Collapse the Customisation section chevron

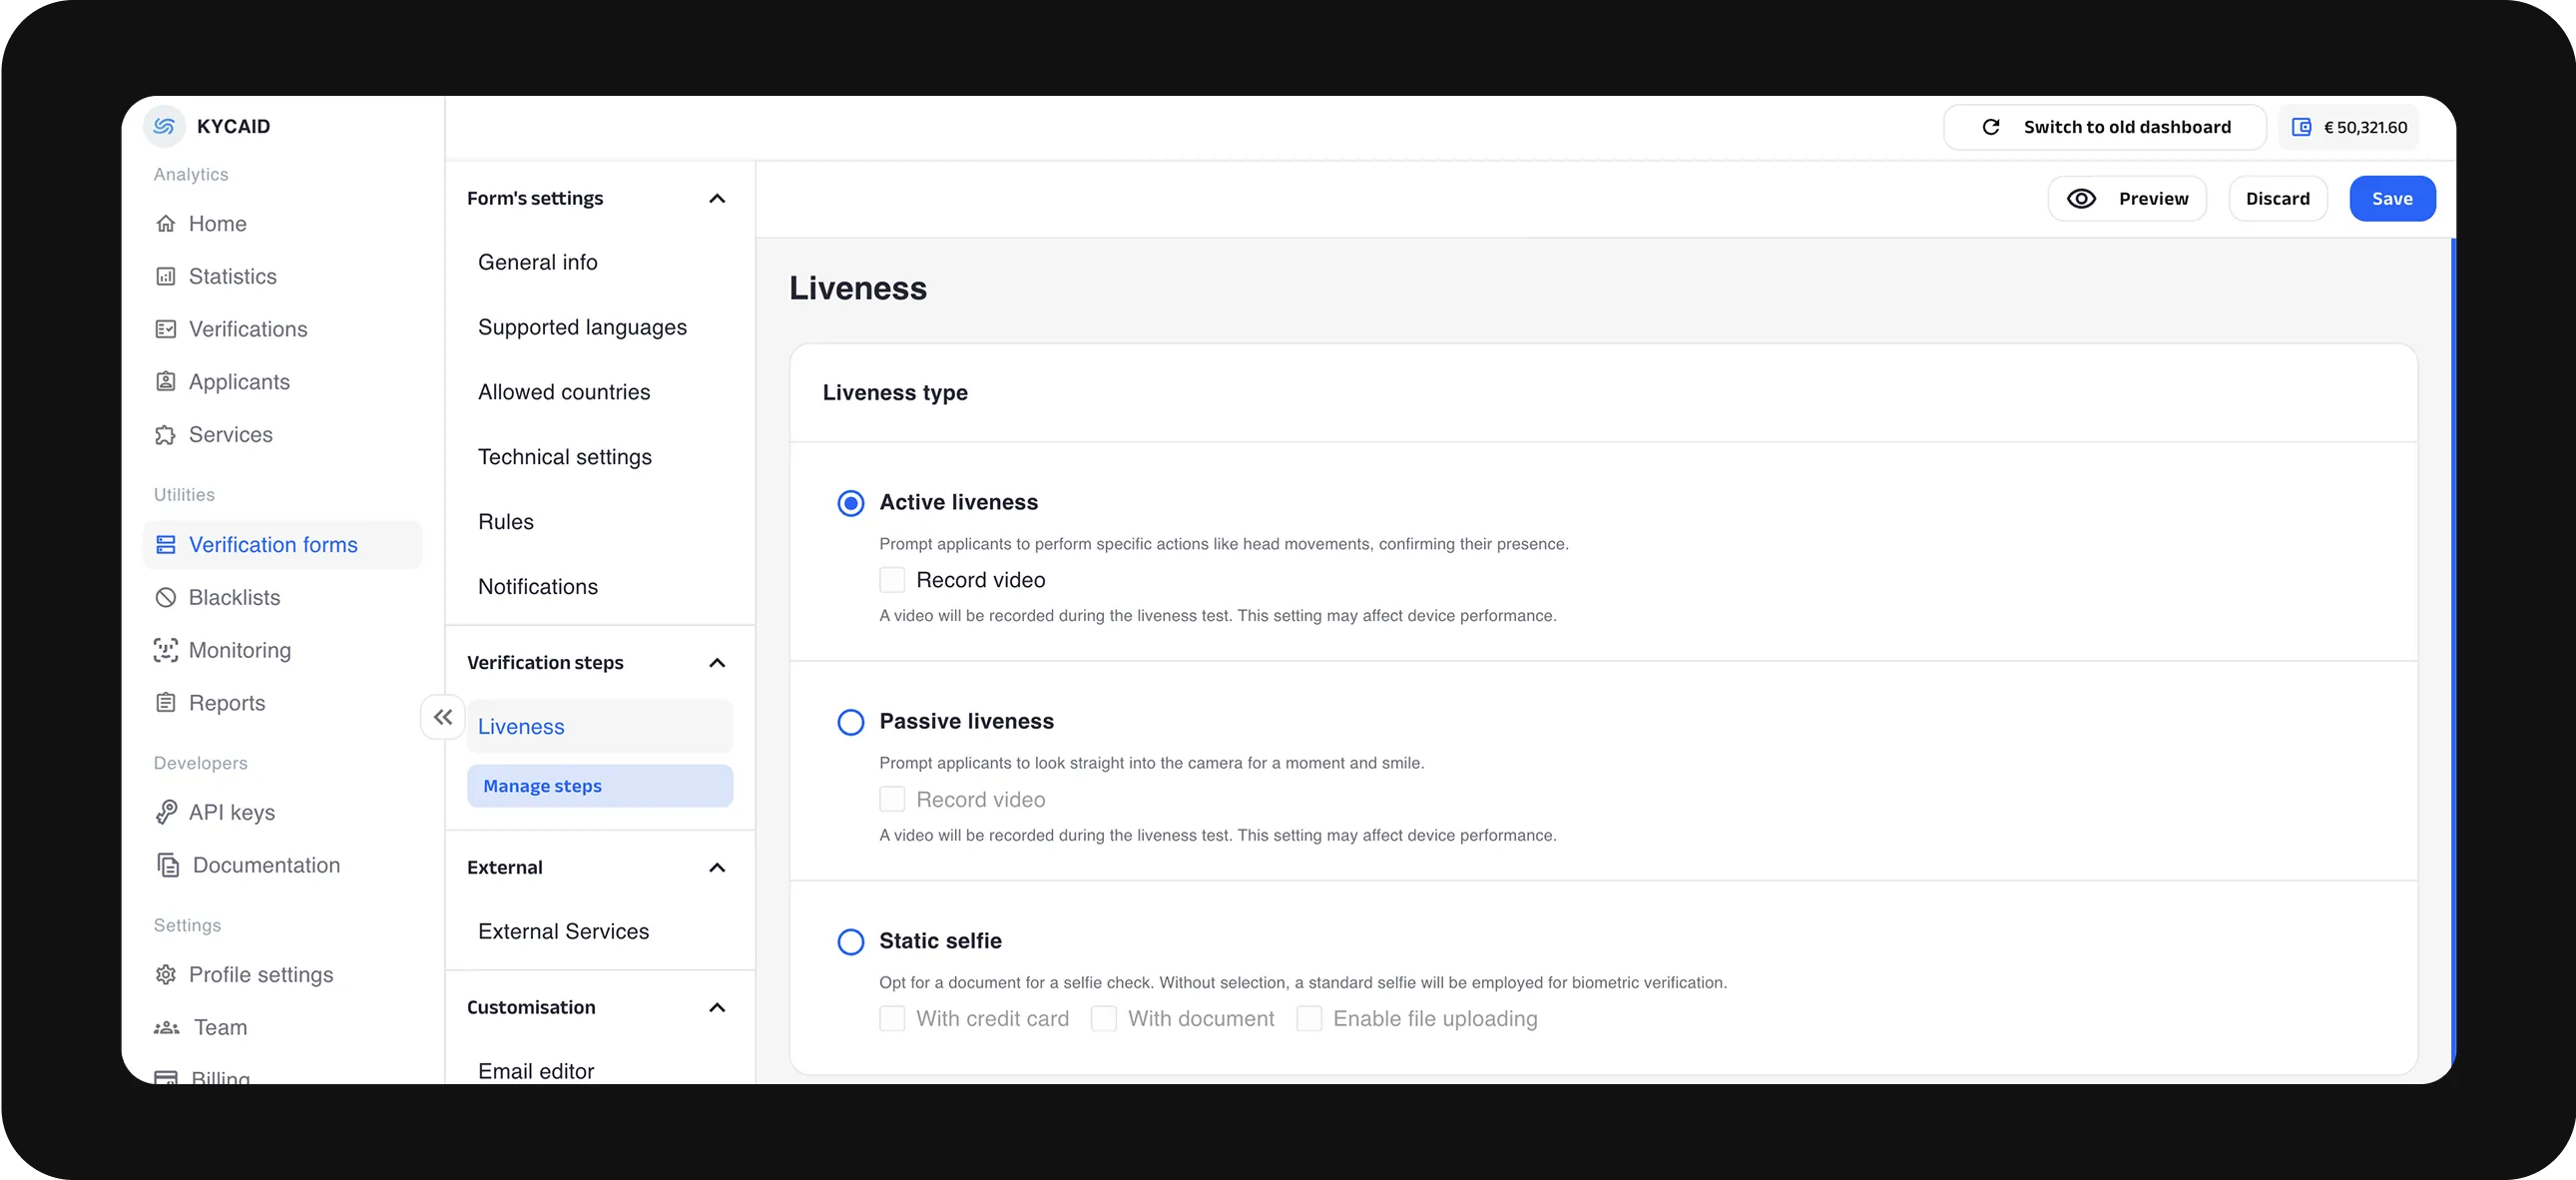pyautogui.click(x=717, y=1008)
